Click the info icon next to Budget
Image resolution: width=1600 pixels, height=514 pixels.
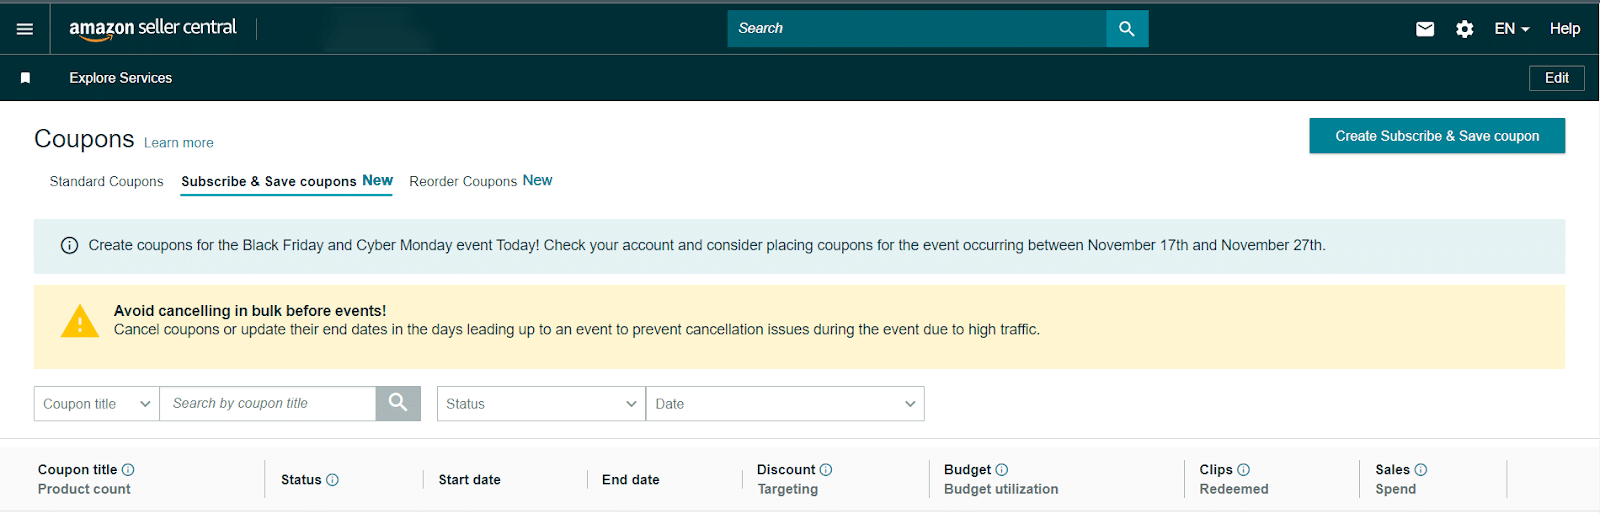coord(1002,469)
